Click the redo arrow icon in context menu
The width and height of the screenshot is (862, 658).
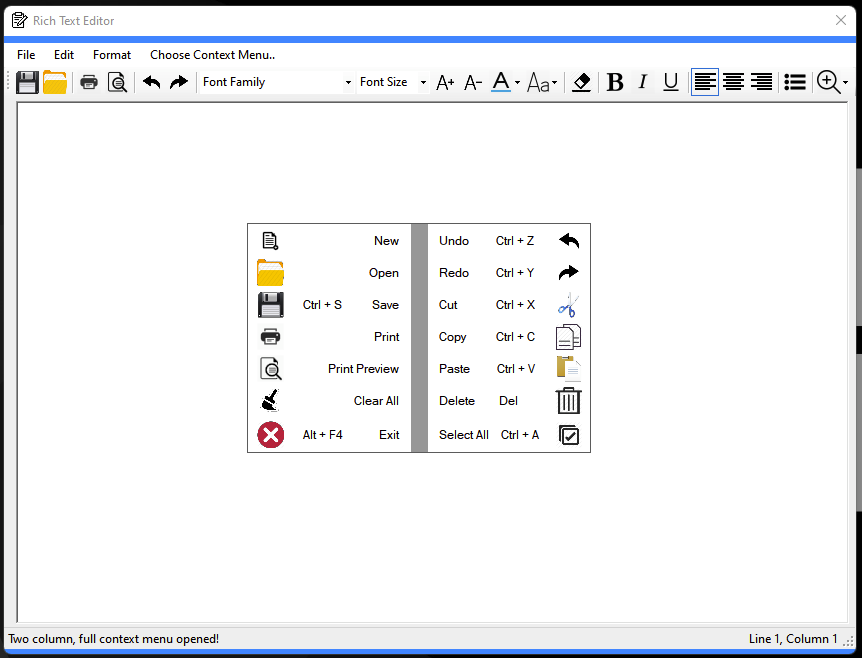coord(568,273)
